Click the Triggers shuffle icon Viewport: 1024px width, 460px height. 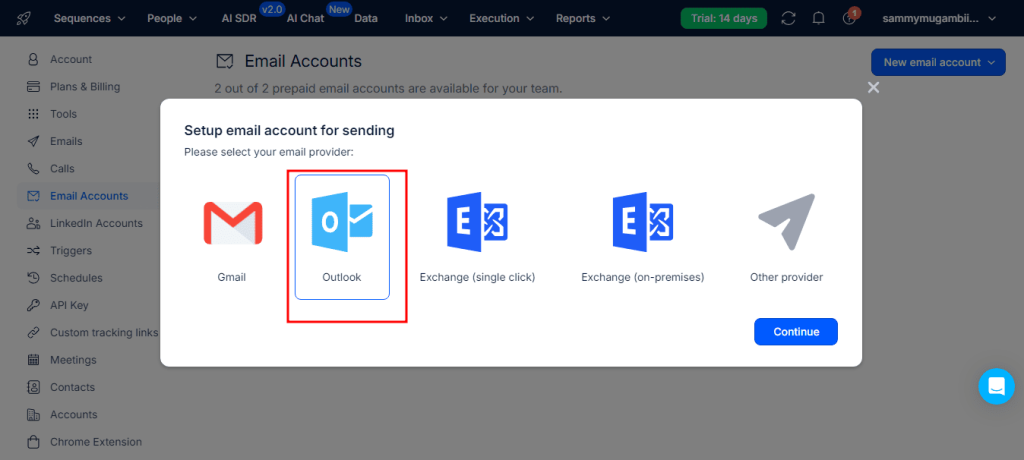33,251
